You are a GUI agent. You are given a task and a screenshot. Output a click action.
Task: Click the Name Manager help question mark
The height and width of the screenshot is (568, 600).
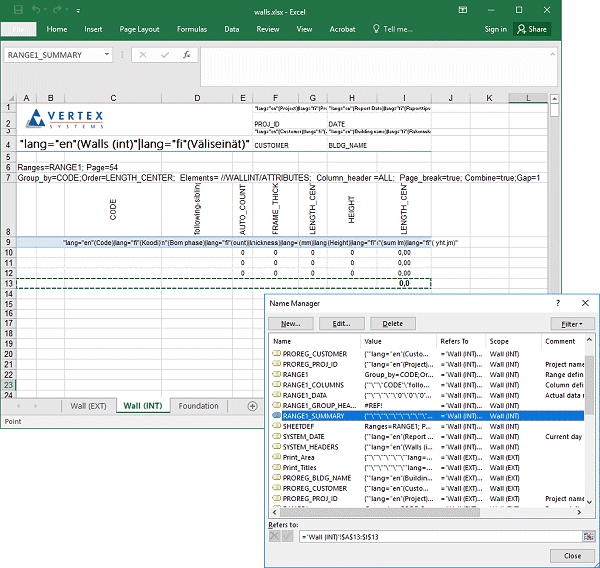point(558,302)
